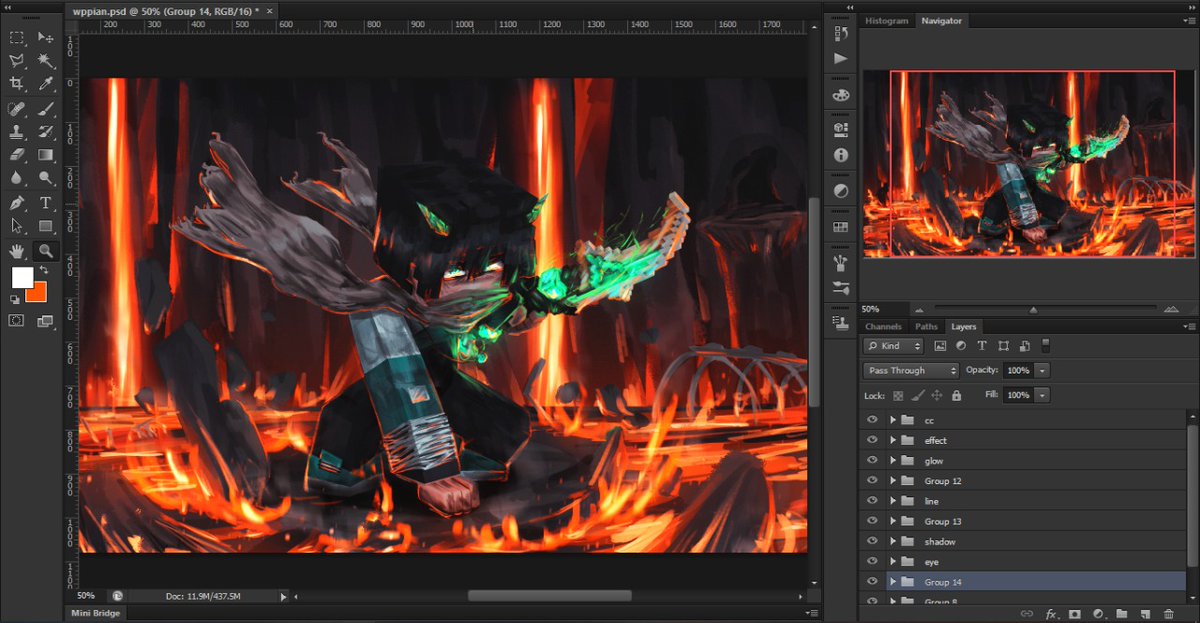Hide the effect layer group
Viewport: 1200px width, 623px height.
coord(872,440)
